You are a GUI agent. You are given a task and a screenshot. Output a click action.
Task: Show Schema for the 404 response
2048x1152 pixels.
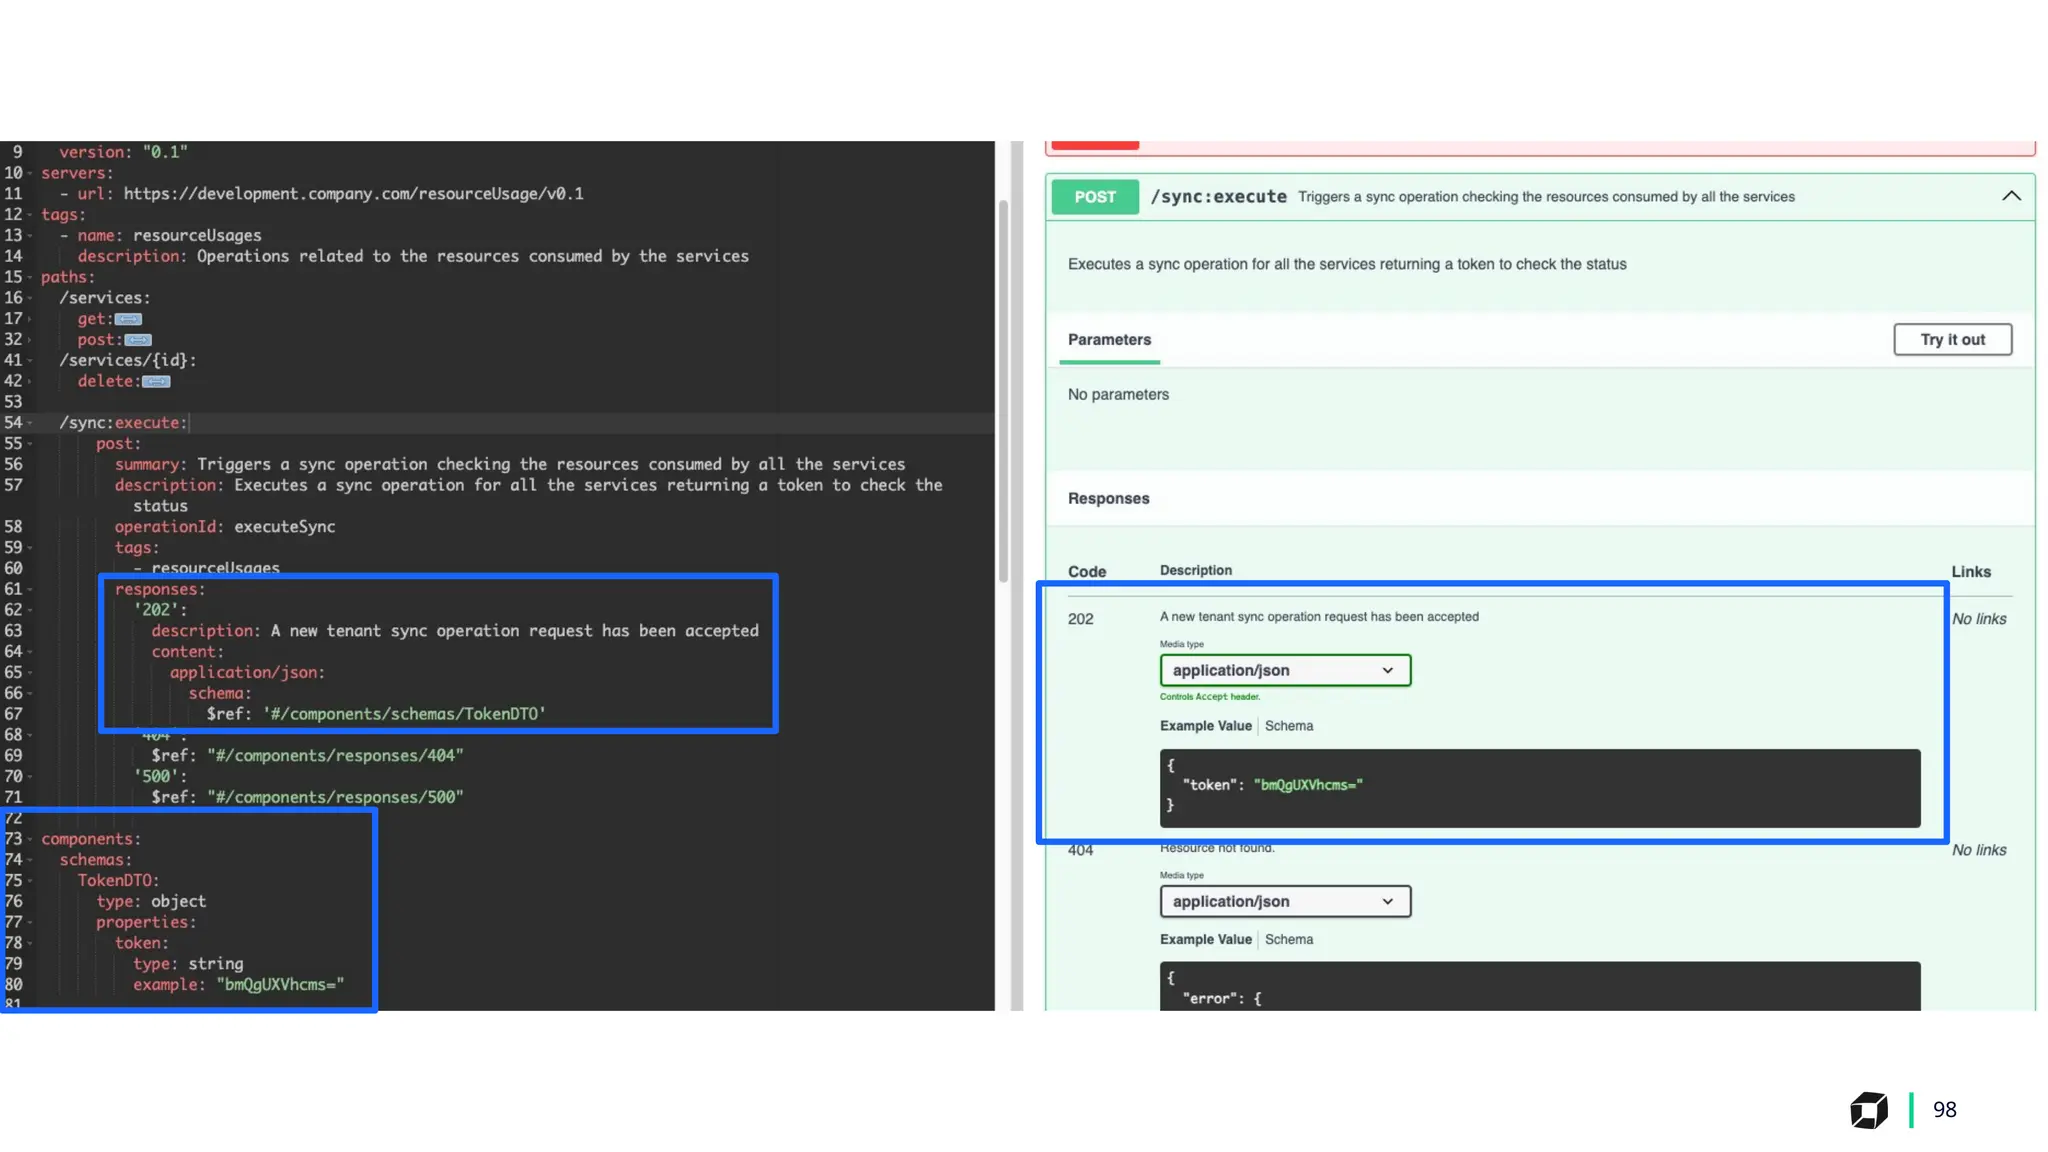click(1288, 939)
